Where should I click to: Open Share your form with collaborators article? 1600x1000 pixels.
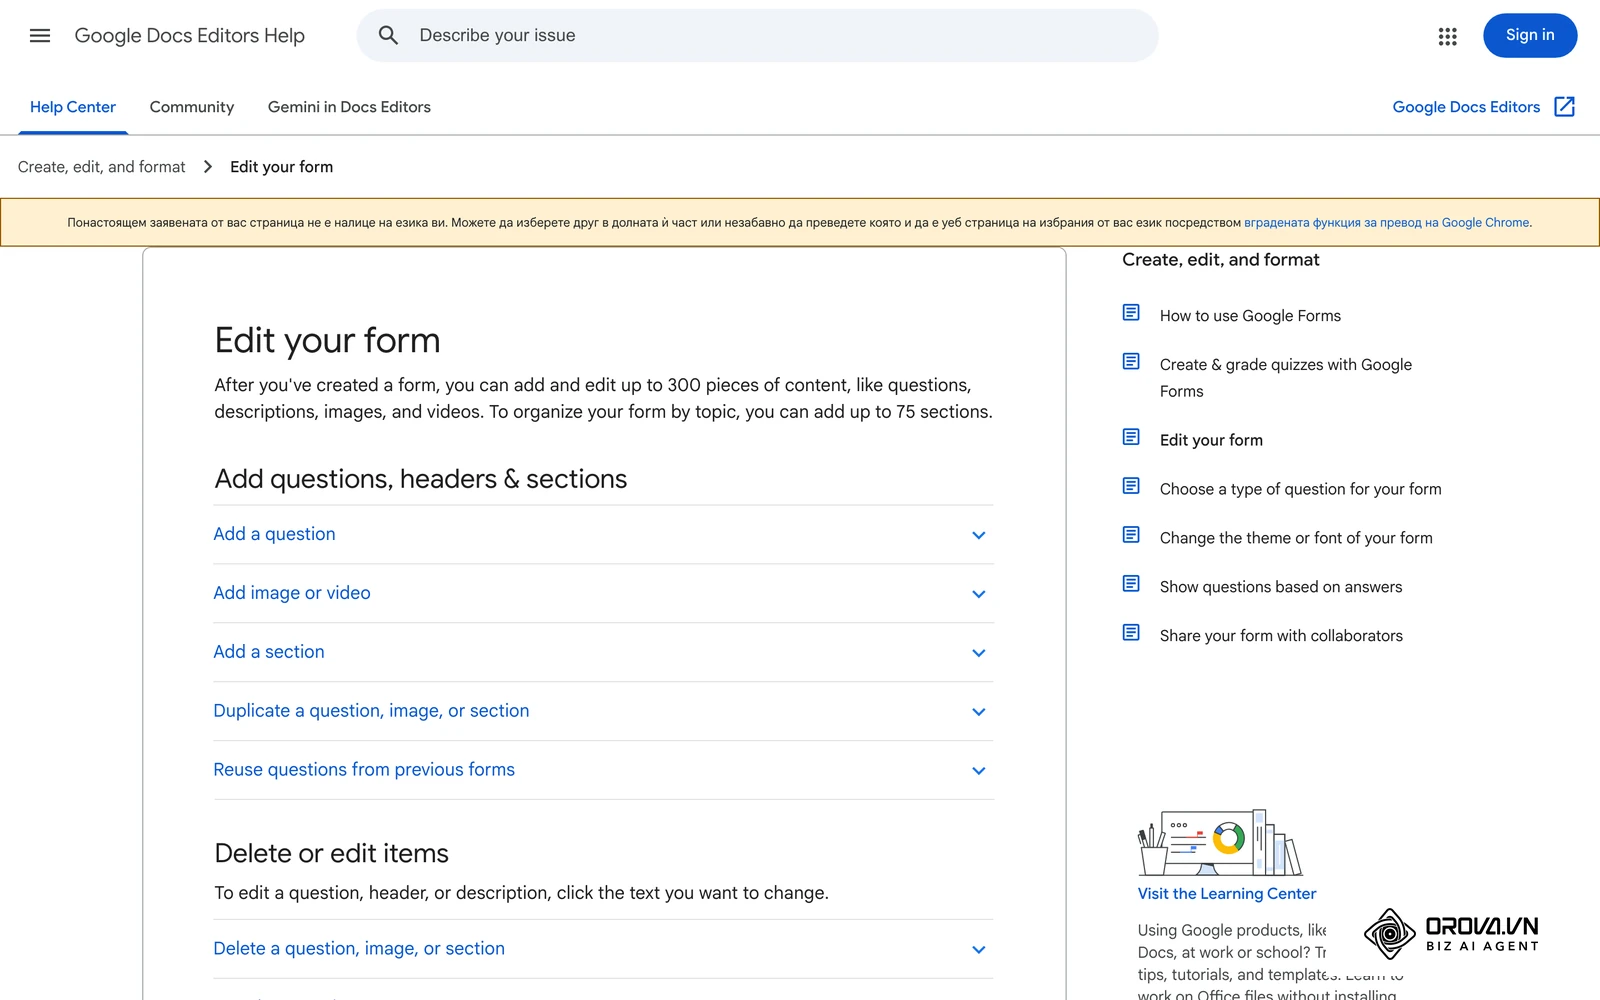pyautogui.click(x=1281, y=636)
